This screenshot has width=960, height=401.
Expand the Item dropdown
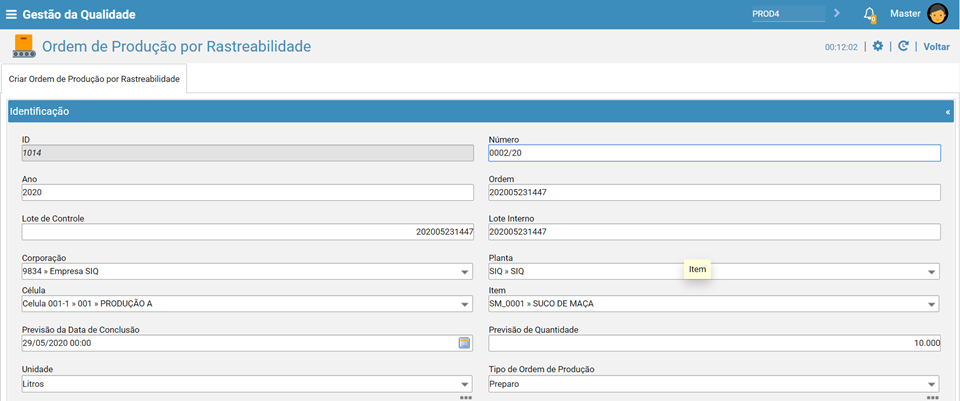point(932,304)
